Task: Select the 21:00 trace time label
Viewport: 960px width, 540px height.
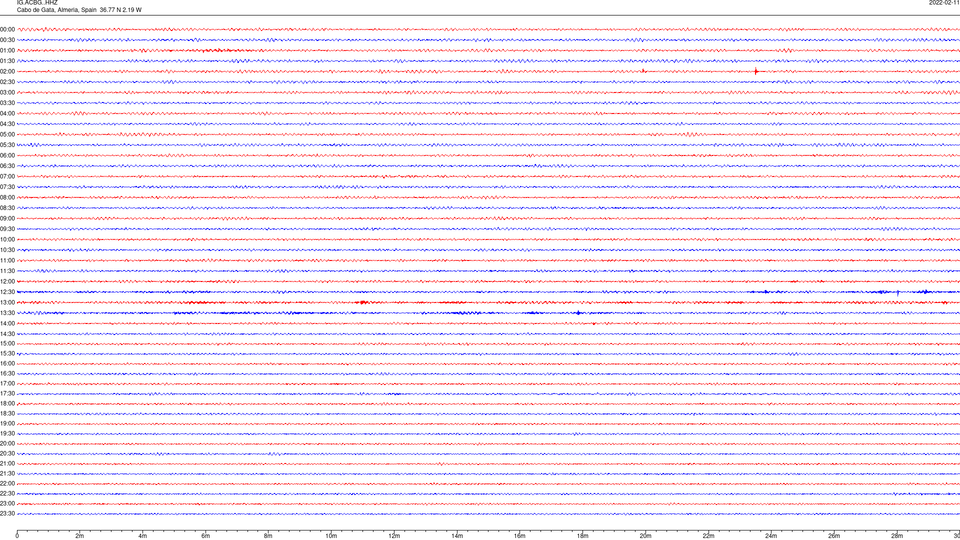Action: click(x=7, y=463)
